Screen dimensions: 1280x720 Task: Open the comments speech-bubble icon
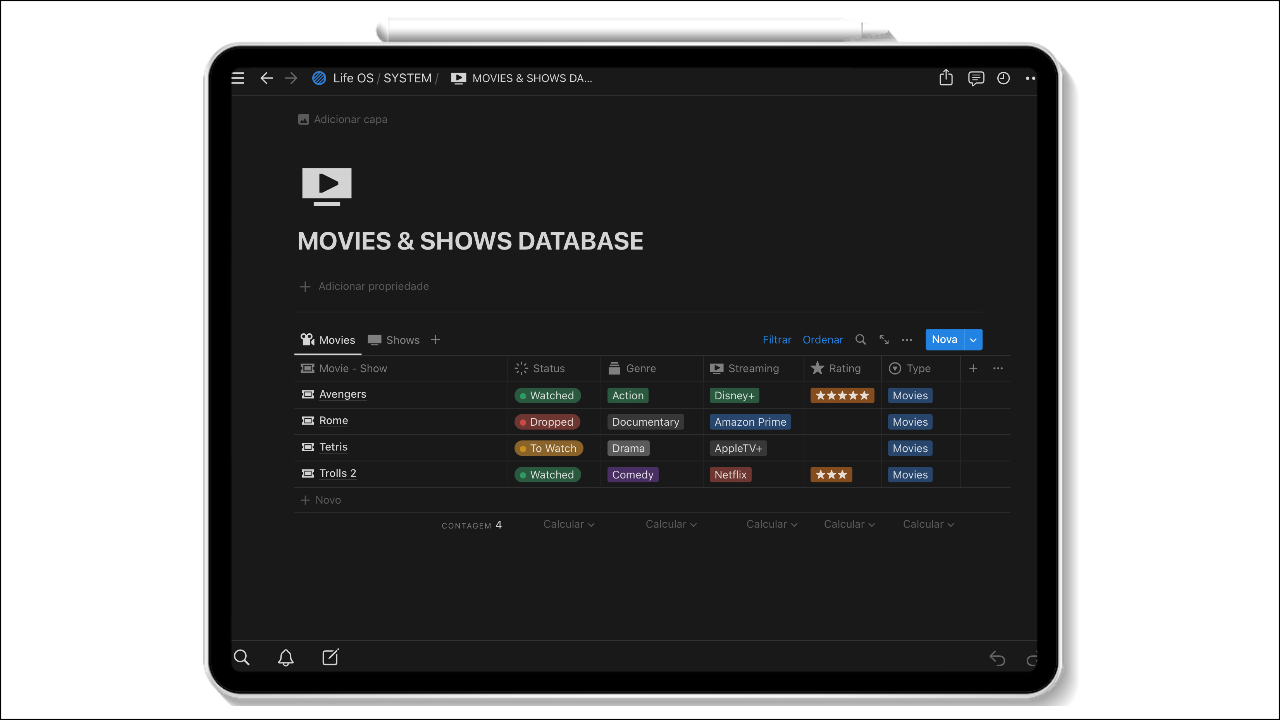click(976, 78)
